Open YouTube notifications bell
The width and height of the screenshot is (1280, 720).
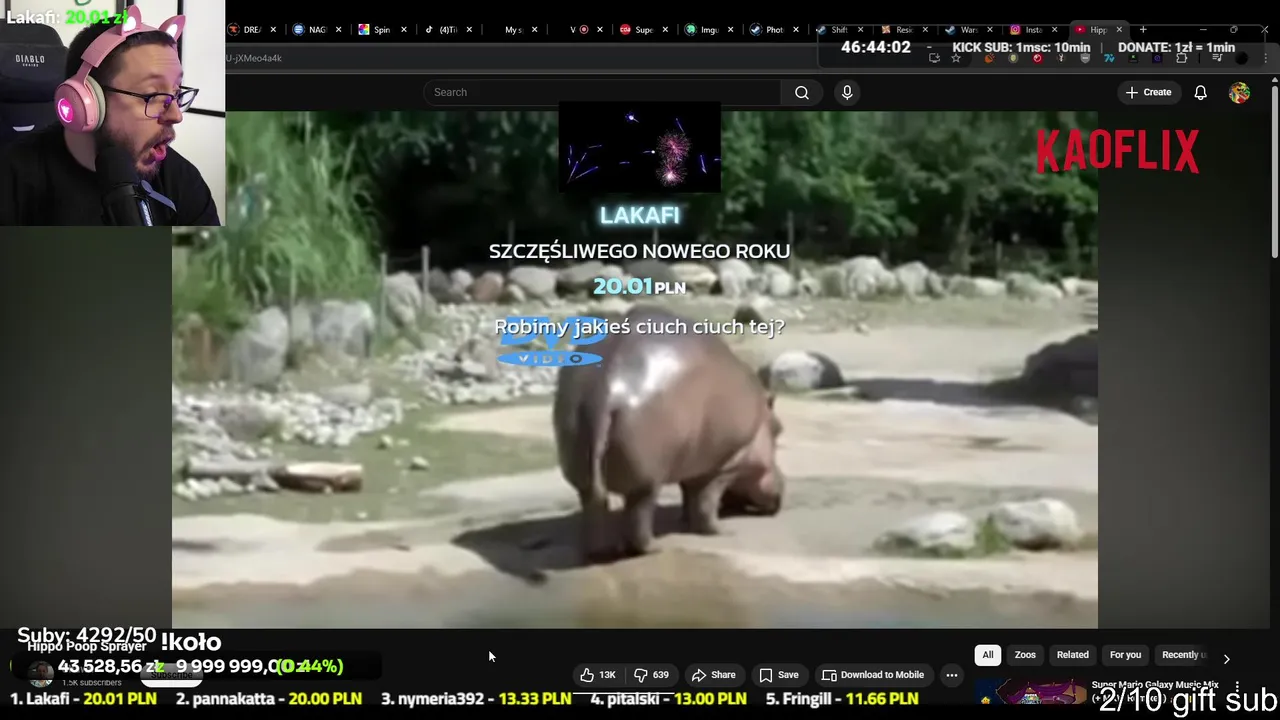tap(1200, 92)
